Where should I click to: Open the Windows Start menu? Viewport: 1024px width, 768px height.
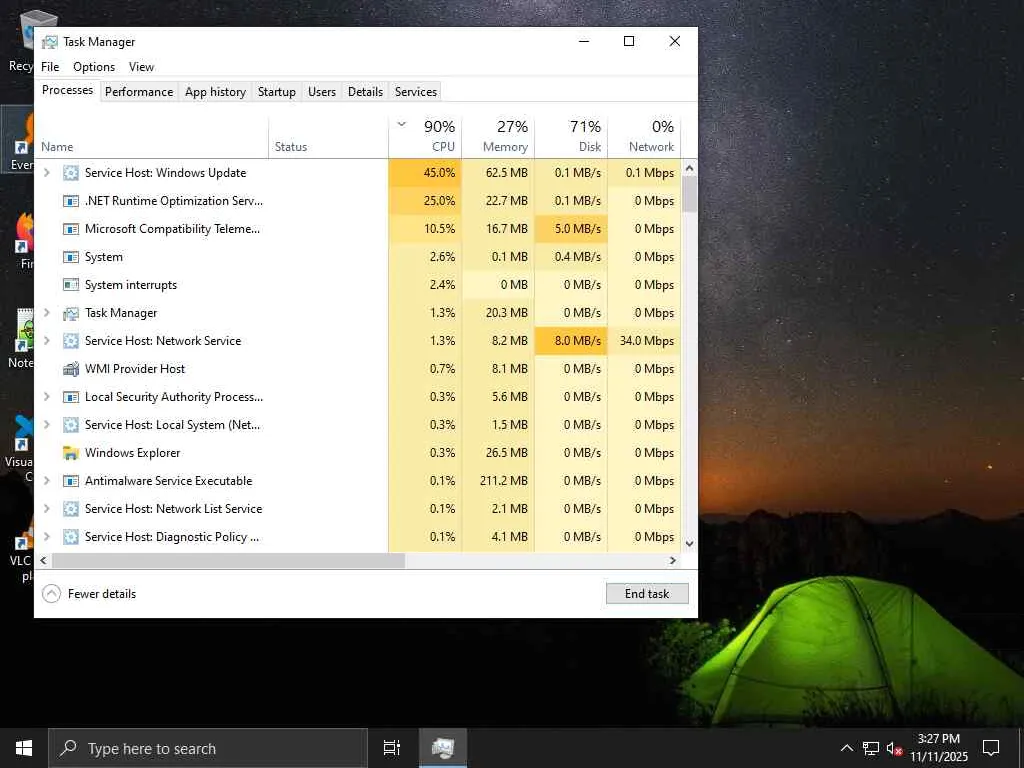[x=24, y=748]
